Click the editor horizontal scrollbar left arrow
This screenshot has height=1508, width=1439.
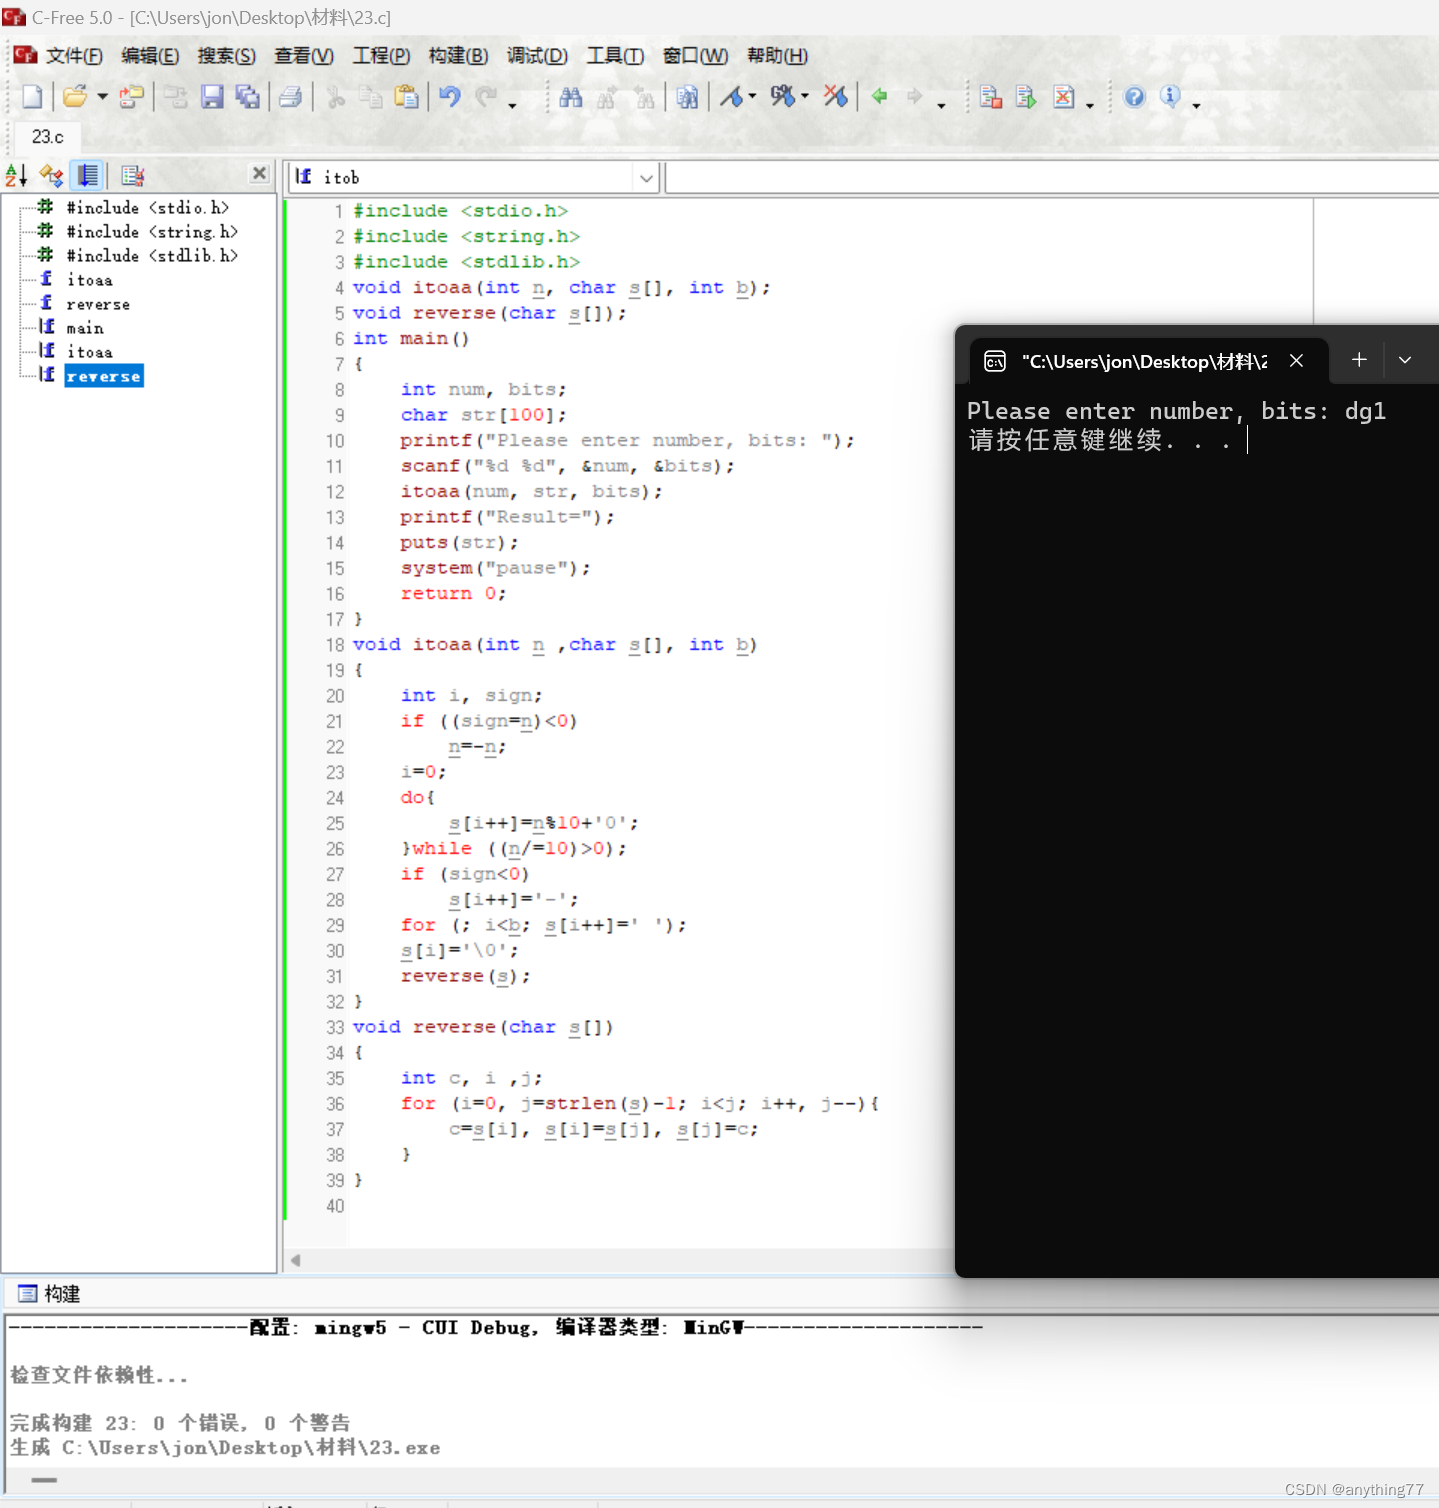pos(295,1260)
